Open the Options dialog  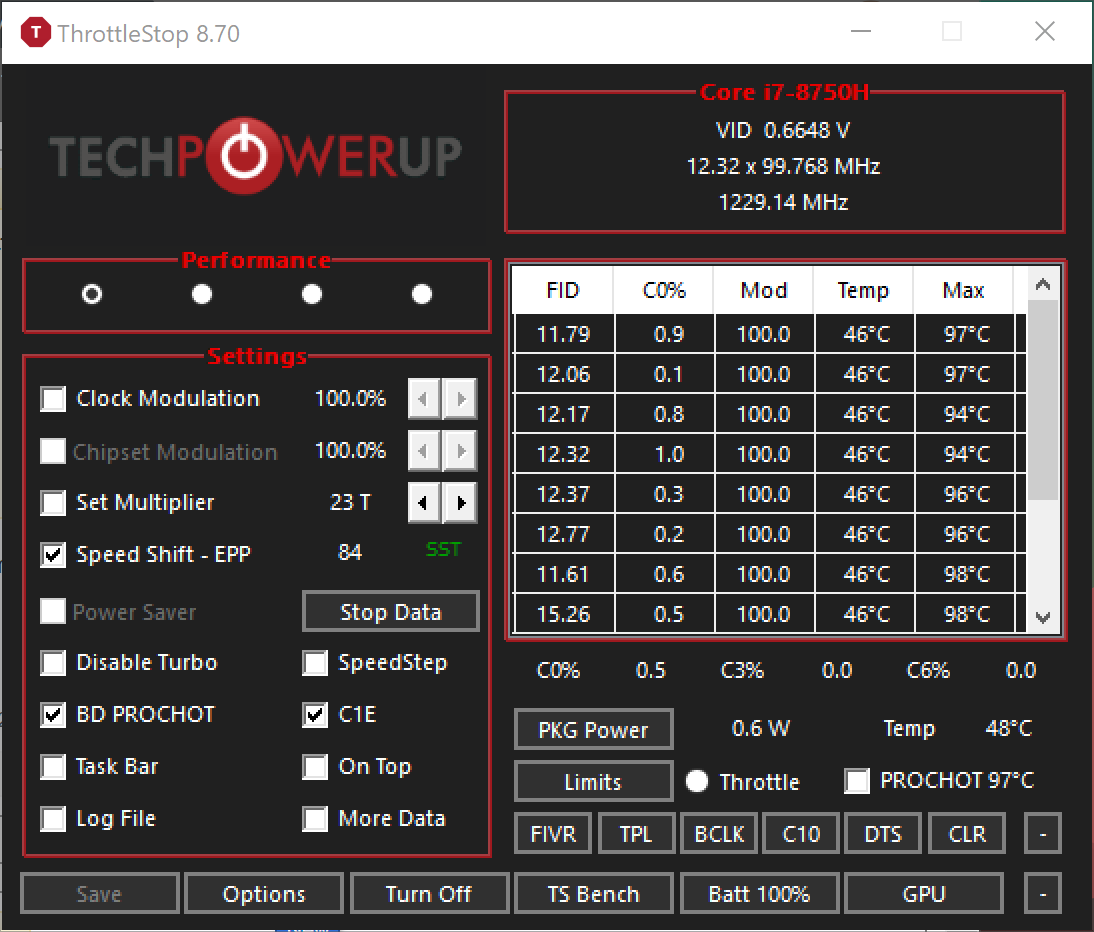click(x=264, y=894)
